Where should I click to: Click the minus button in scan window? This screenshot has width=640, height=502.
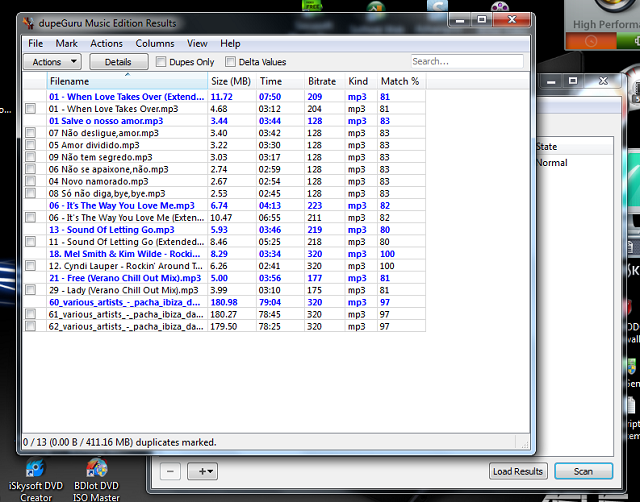pos(170,471)
